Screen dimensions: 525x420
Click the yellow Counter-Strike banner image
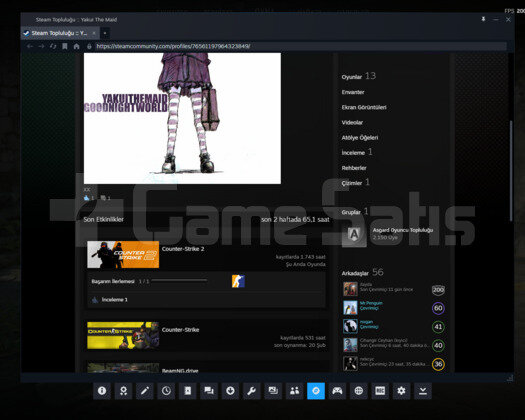(123, 335)
